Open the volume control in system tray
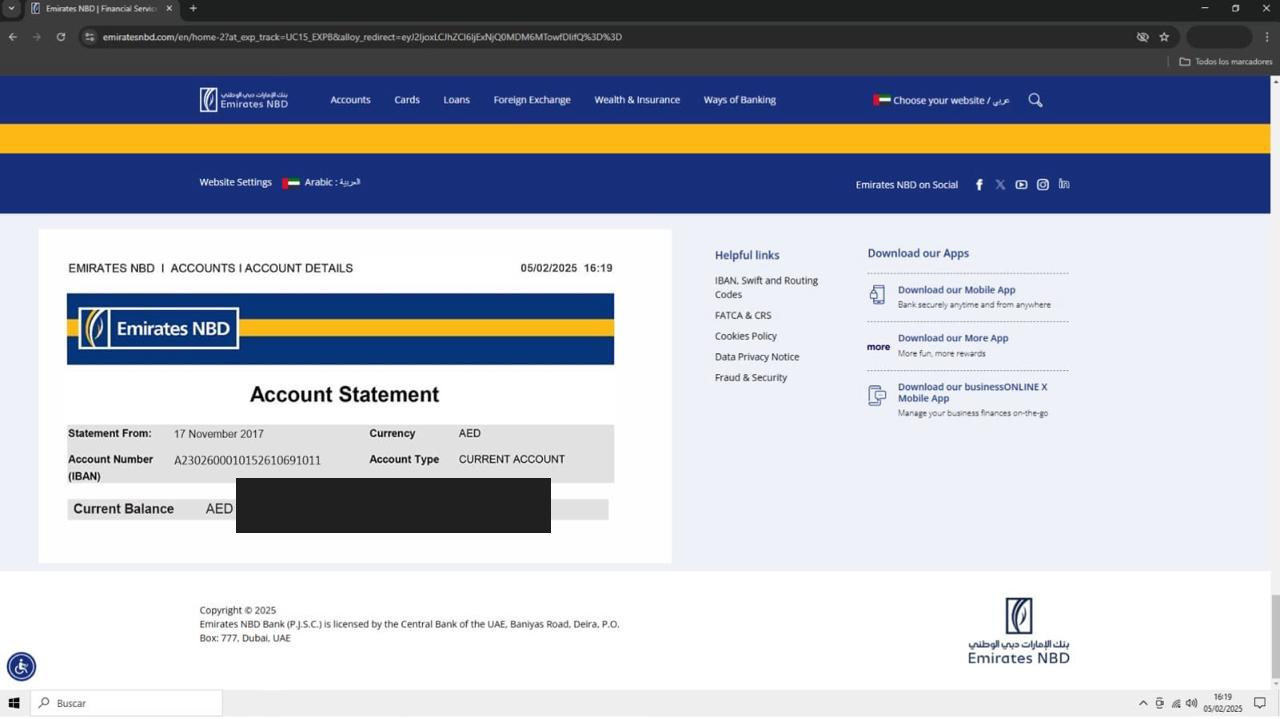1280x719 pixels. coord(1191,703)
